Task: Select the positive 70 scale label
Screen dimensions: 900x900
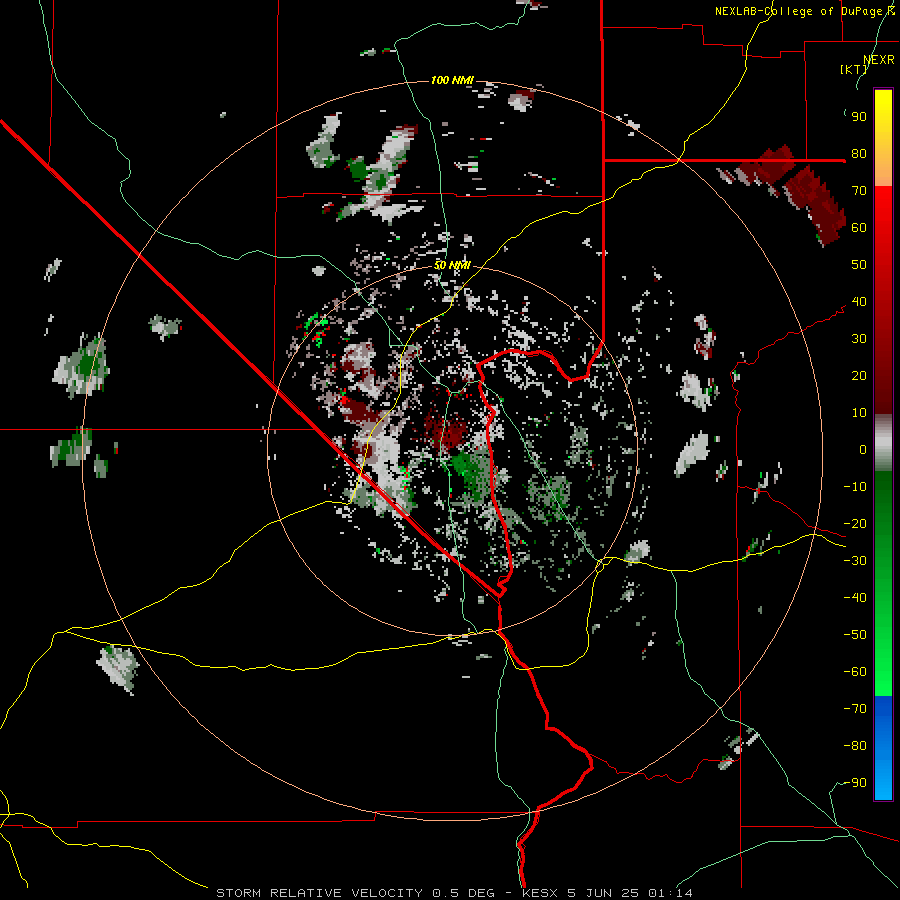Action: coord(859,191)
